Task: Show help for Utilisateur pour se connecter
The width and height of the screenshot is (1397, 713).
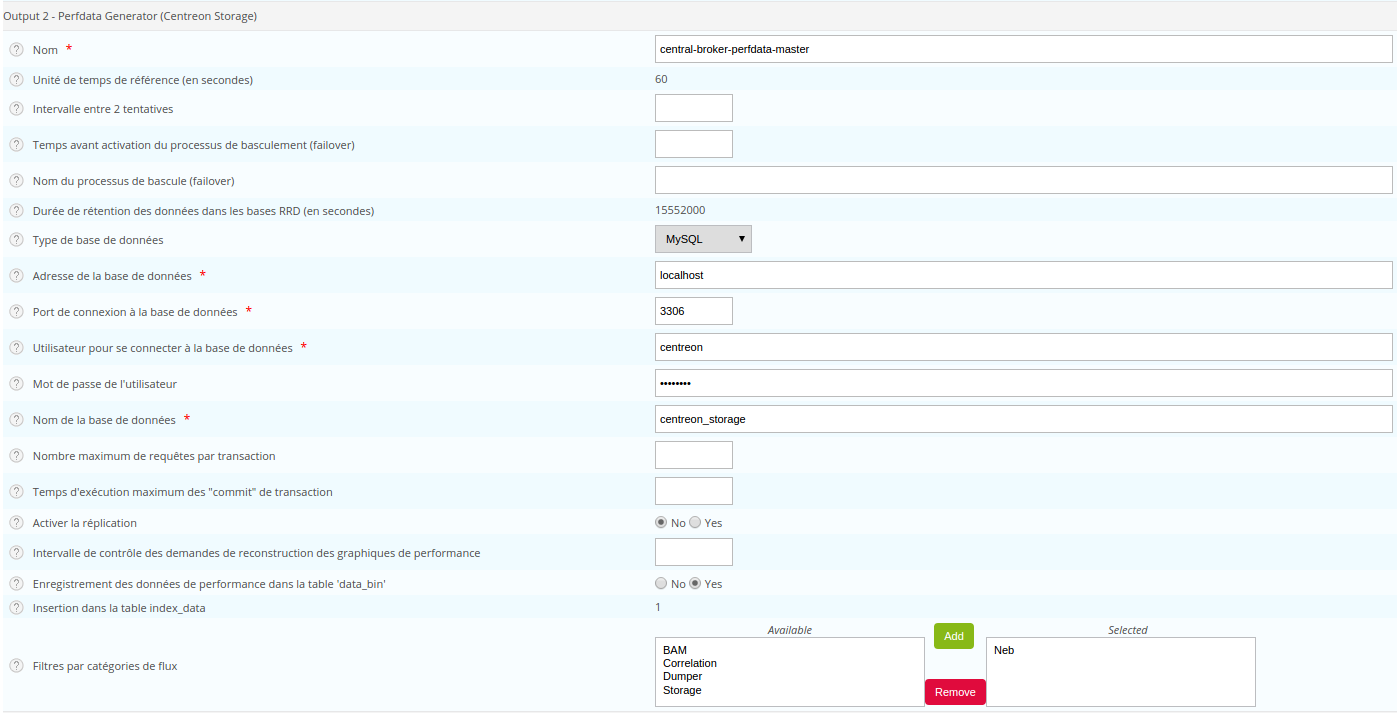Action: [x=16, y=348]
